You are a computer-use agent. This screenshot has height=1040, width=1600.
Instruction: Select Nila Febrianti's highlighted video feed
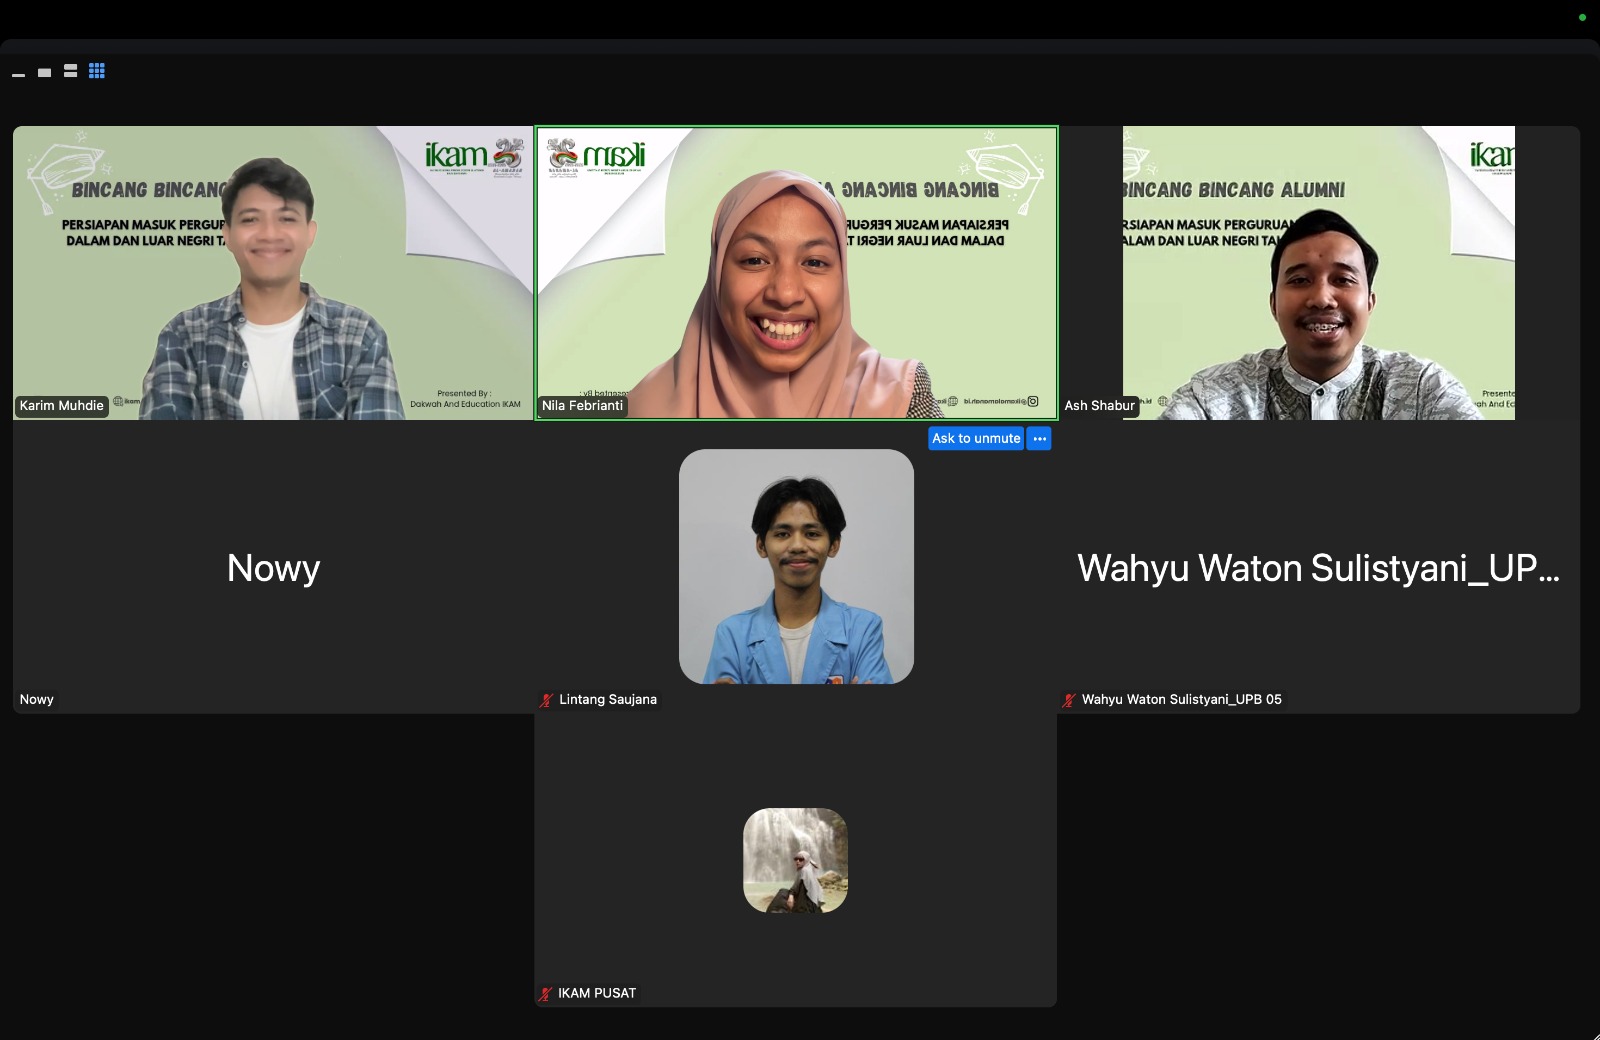796,272
